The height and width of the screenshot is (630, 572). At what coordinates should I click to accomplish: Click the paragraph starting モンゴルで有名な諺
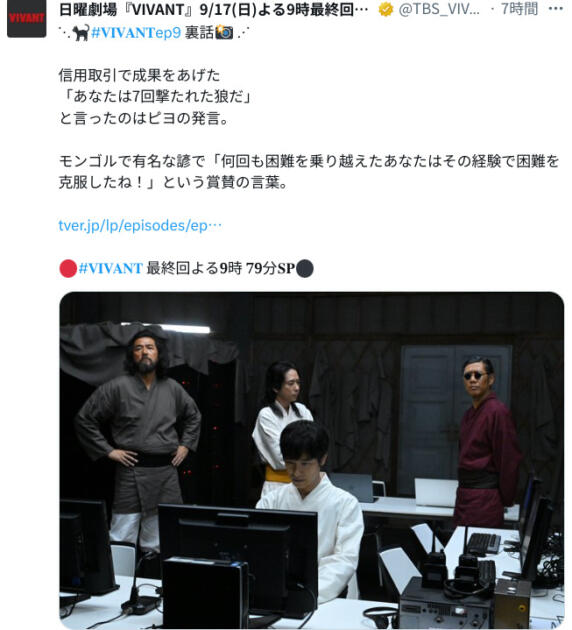tap(309, 172)
